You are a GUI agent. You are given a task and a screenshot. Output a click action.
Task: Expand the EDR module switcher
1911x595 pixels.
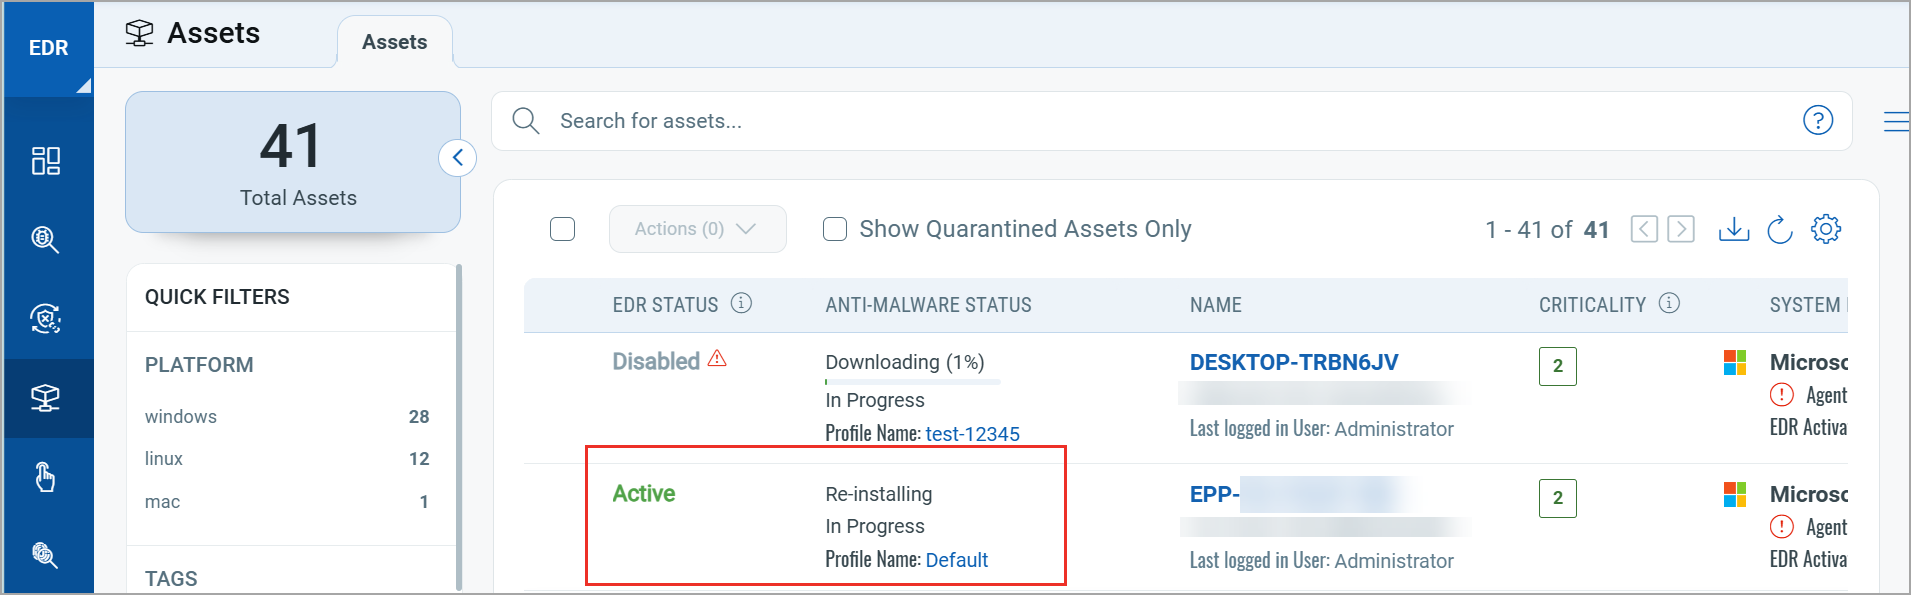tap(48, 48)
